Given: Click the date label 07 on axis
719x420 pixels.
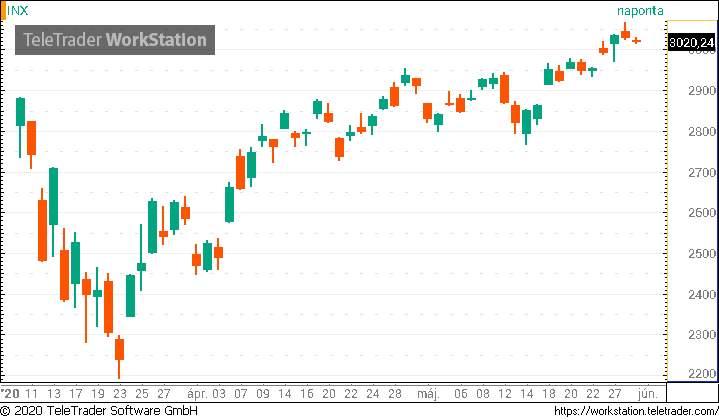Looking at the screenshot, I should 241,394.
